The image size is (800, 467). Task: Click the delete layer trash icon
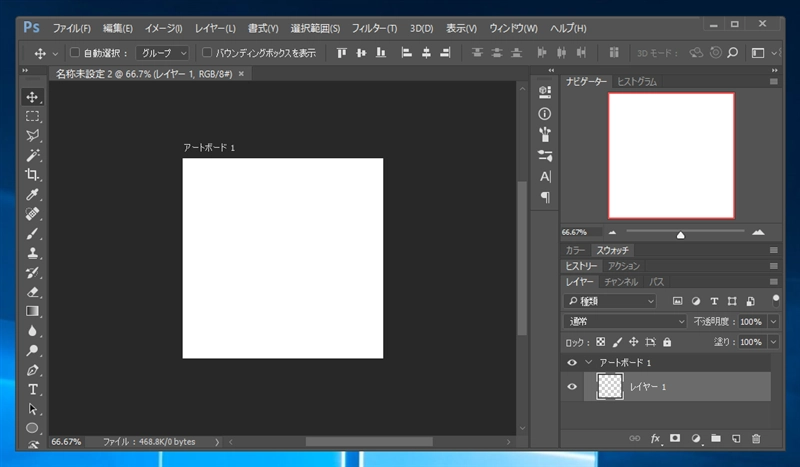point(756,439)
